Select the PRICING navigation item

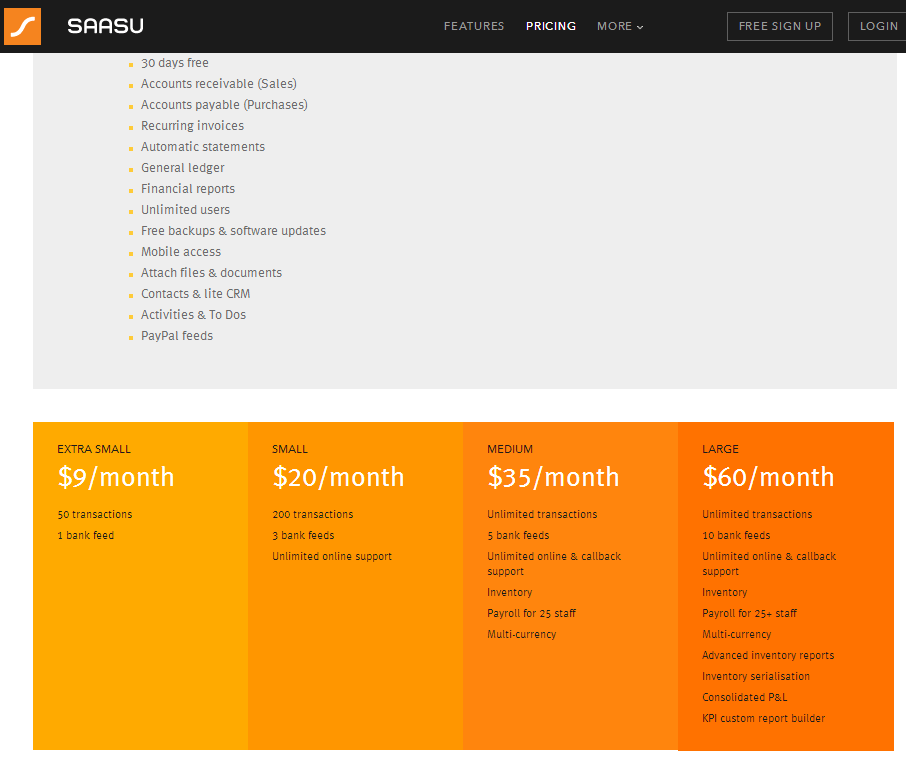[x=551, y=26]
